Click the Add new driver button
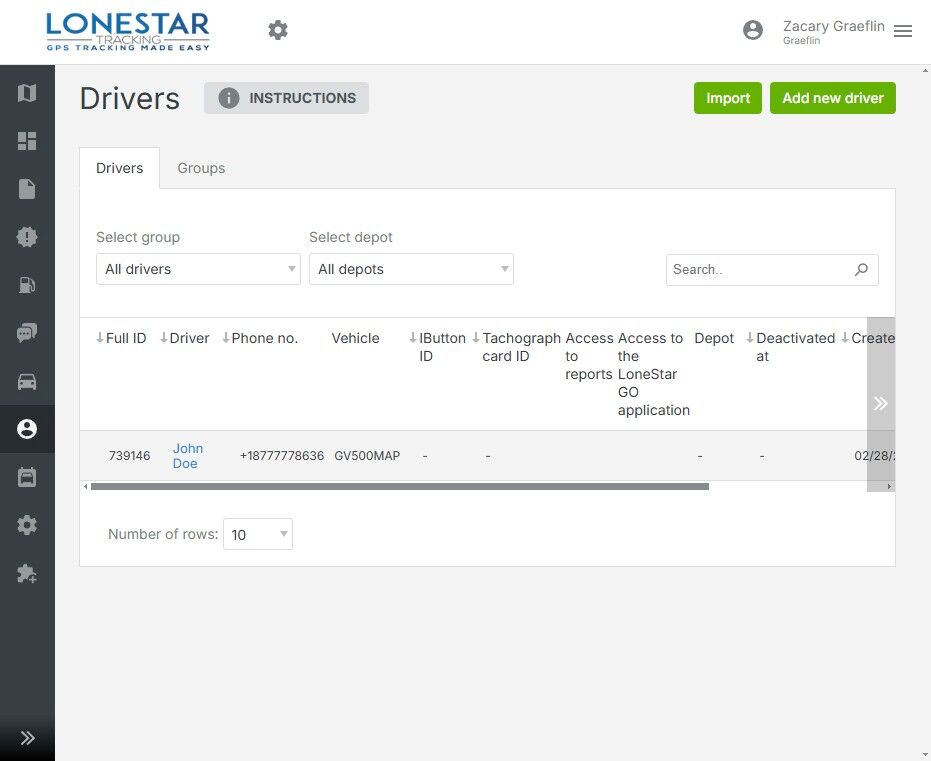Viewport: 931px width, 761px height. point(832,98)
